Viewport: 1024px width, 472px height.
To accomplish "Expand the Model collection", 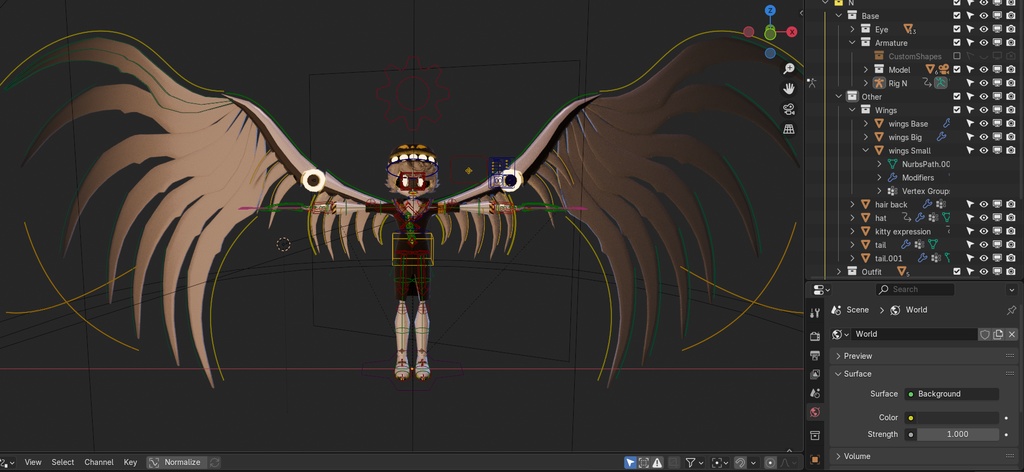I will click(866, 69).
